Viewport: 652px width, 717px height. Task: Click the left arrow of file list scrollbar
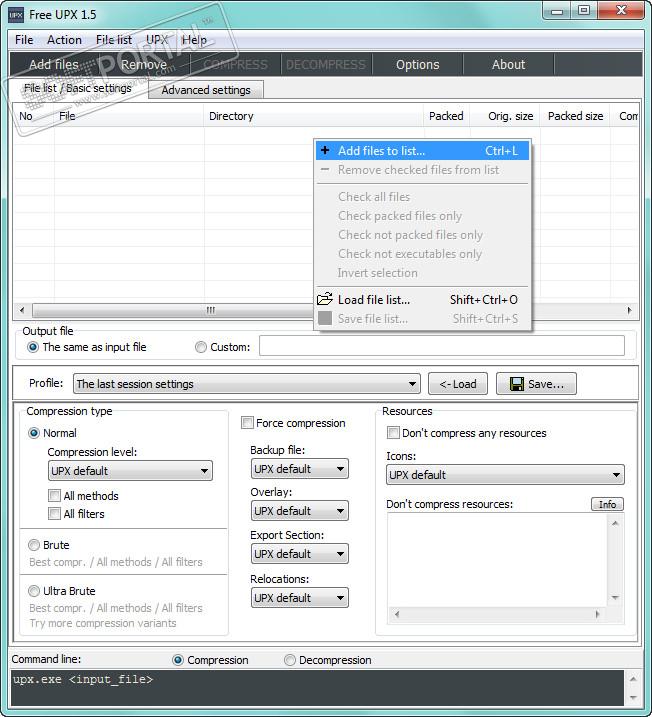22,310
